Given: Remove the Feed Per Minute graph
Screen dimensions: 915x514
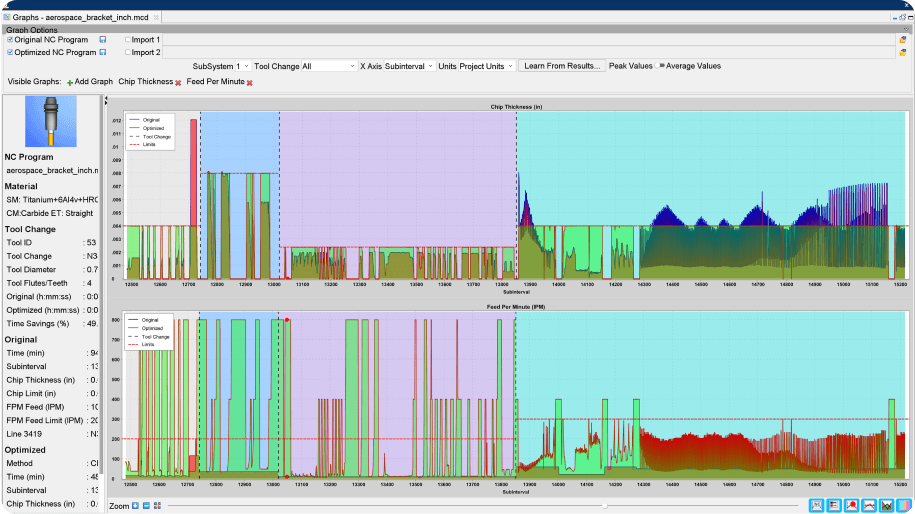Looking at the screenshot, I should (249, 82).
